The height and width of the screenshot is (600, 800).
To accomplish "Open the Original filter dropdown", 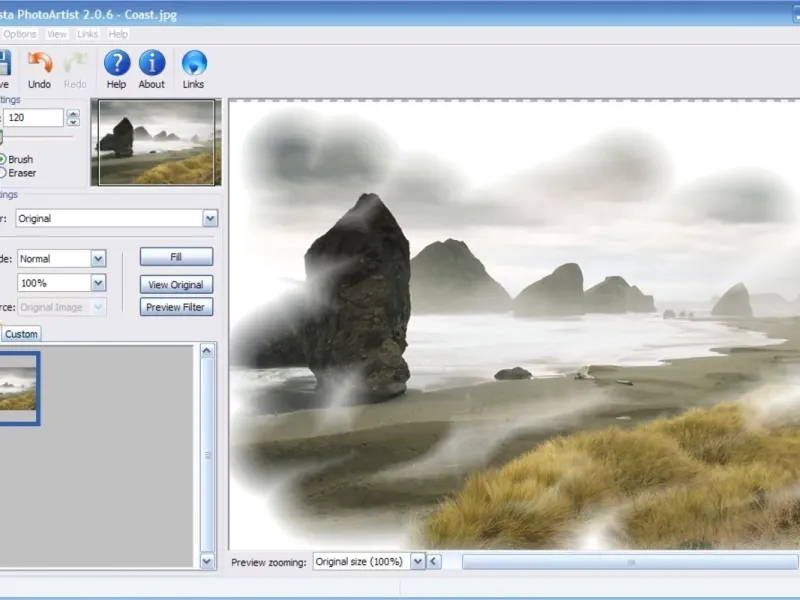I will click(209, 218).
